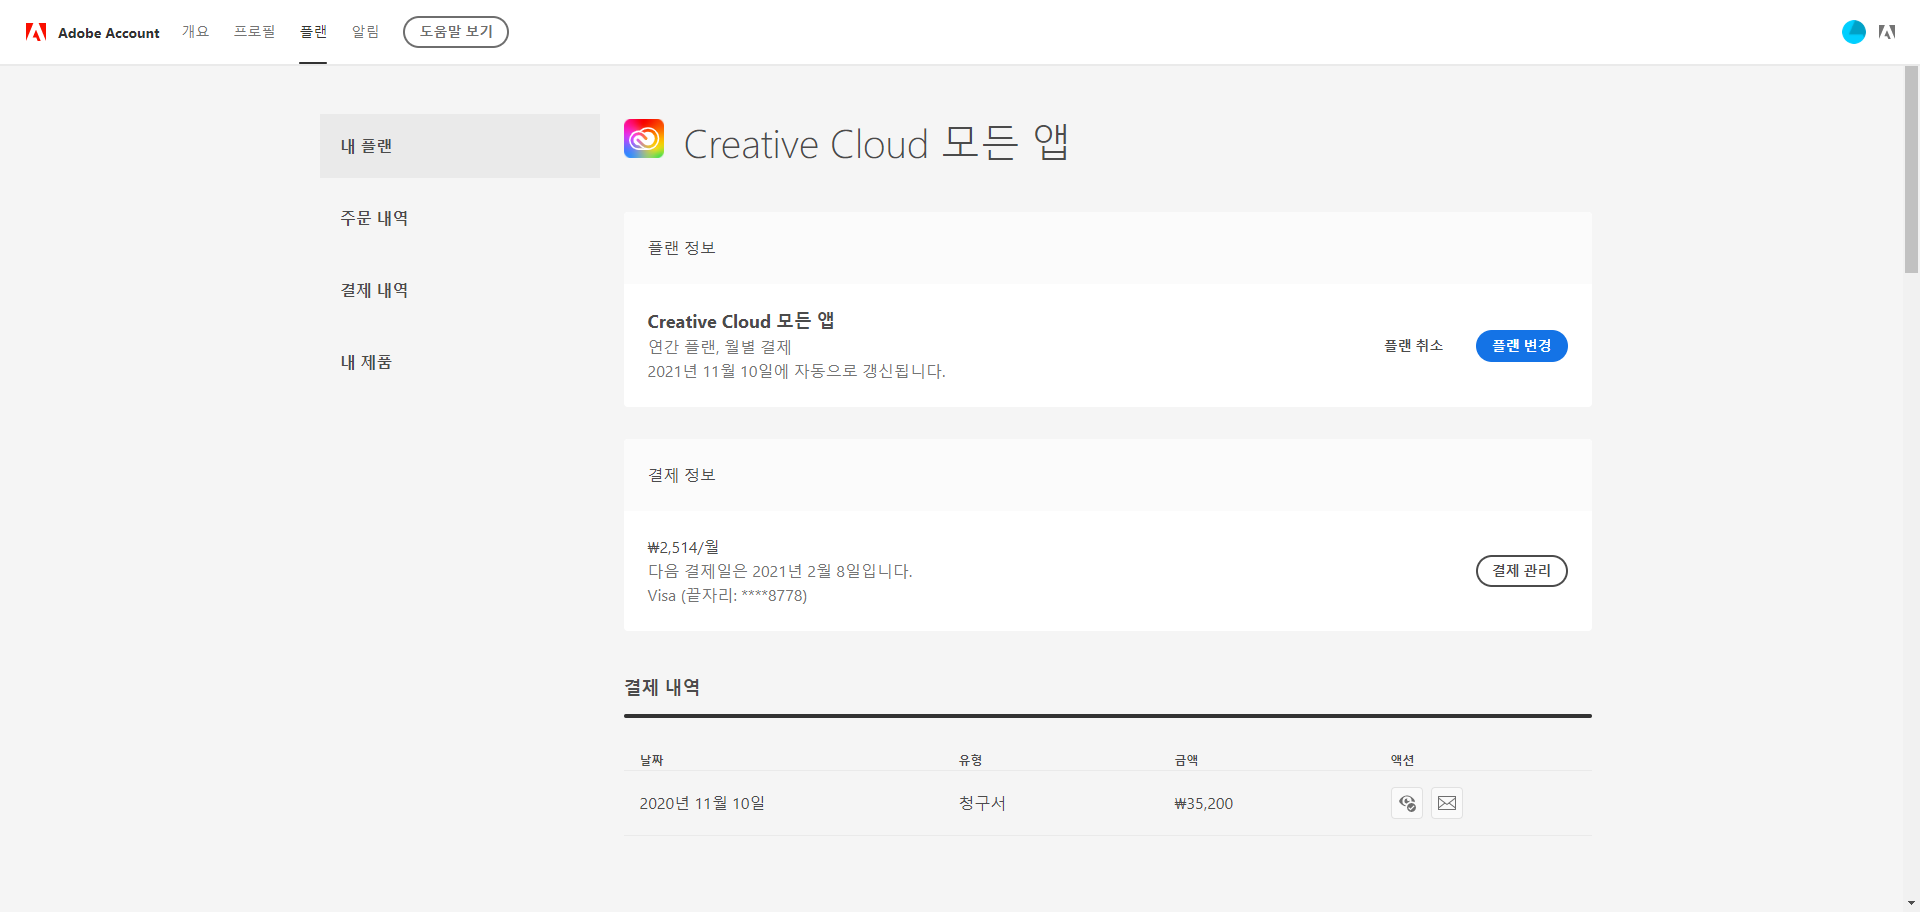Click the 플랜 취소 link
The width and height of the screenshot is (1920, 912).
(x=1413, y=346)
